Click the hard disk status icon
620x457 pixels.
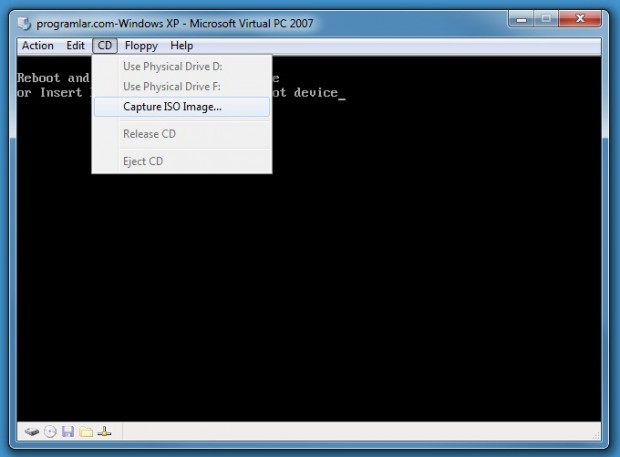pyautogui.click(x=32, y=432)
